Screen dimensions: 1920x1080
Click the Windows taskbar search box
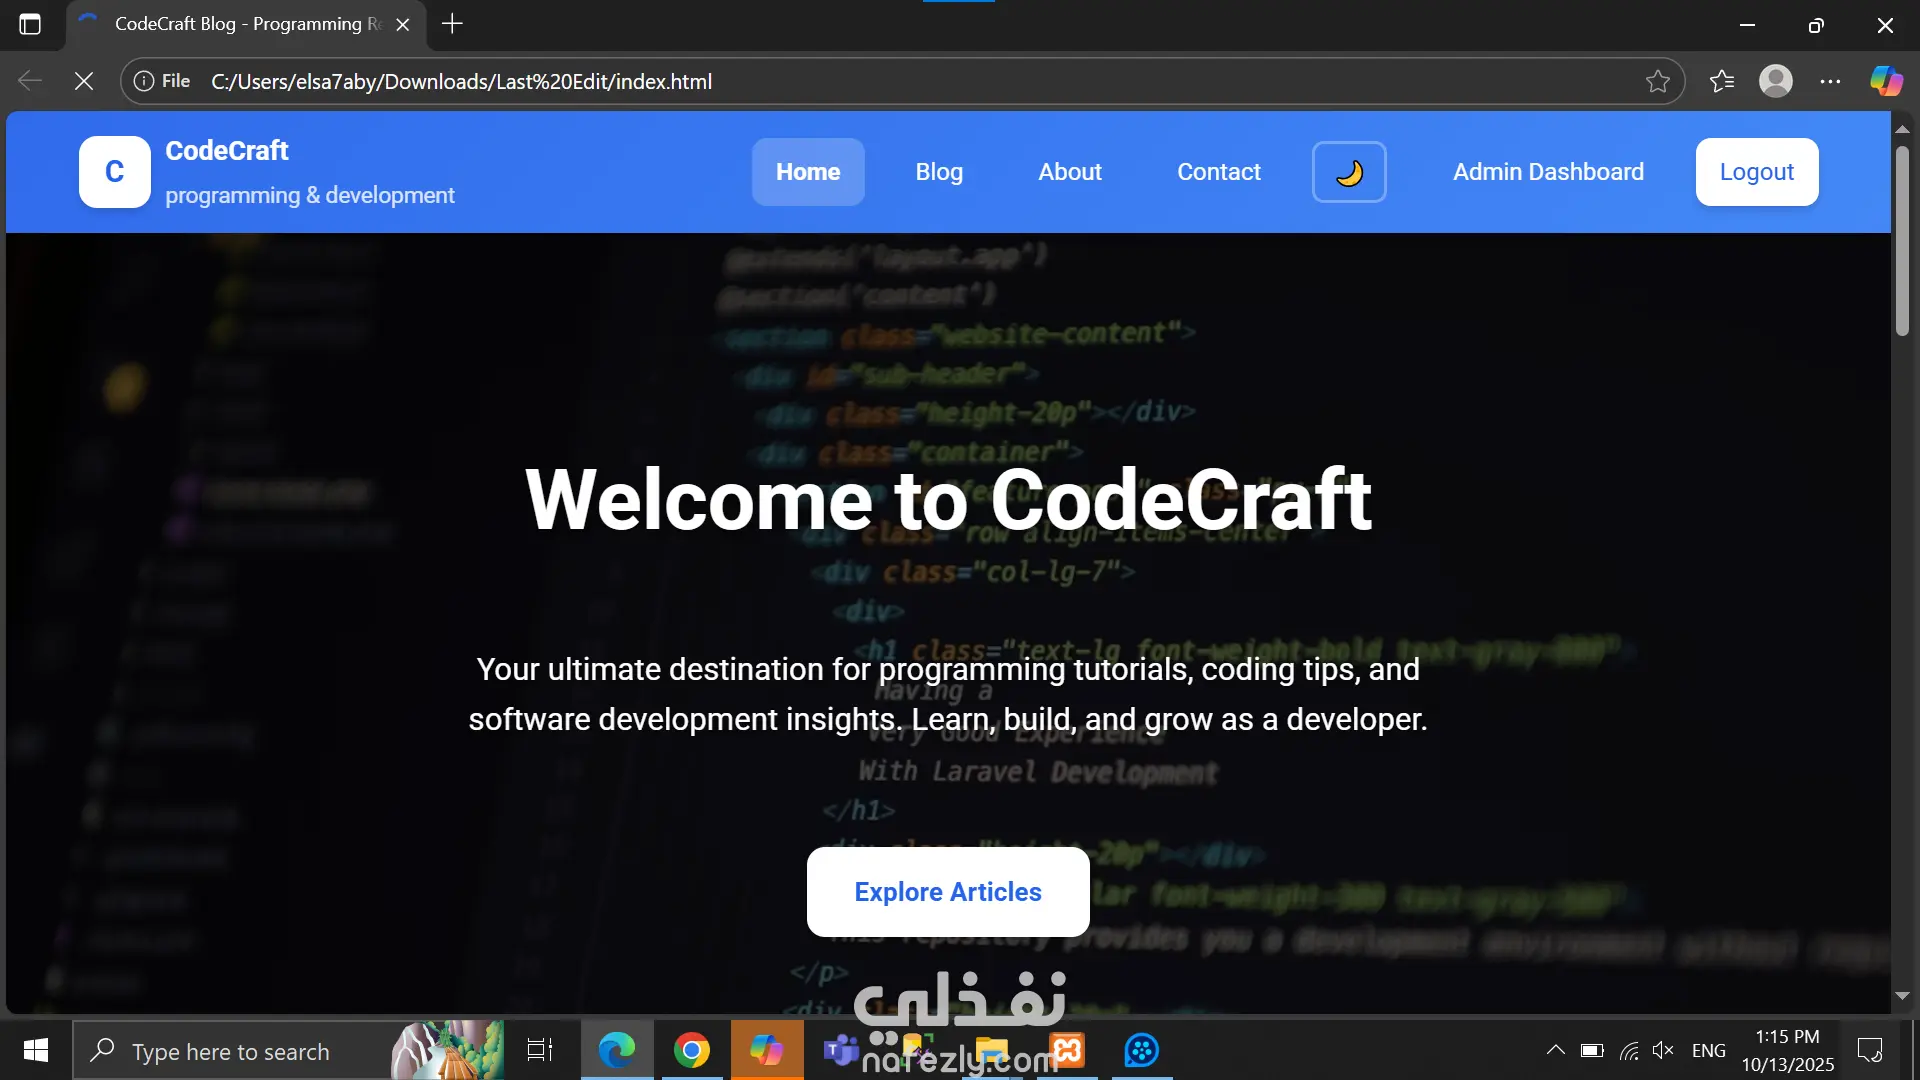[x=230, y=1051]
